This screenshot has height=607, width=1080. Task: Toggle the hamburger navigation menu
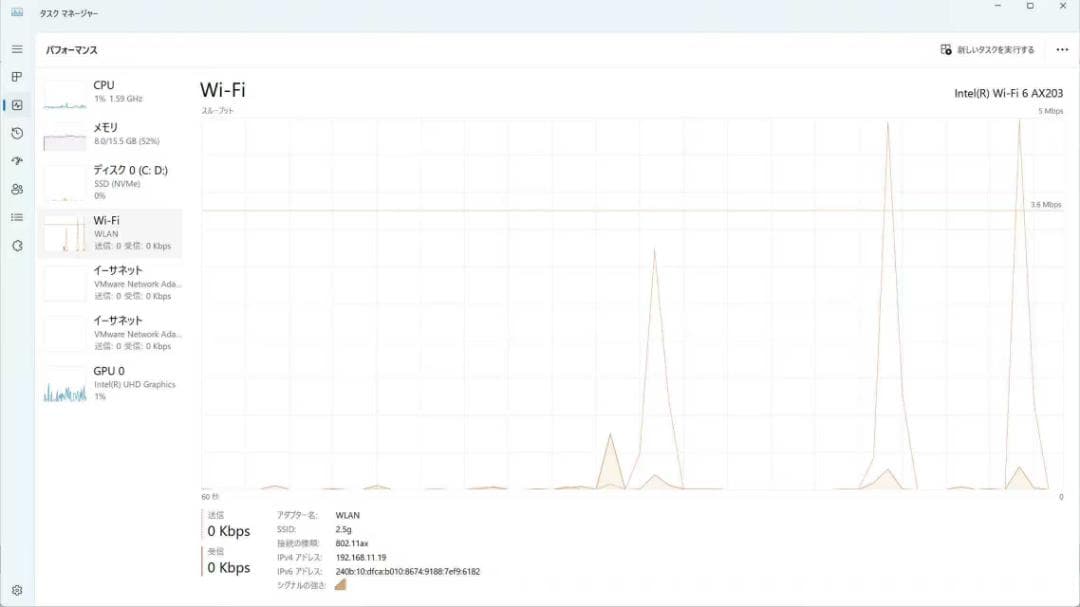pyautogui.click(x=17, y=49)
